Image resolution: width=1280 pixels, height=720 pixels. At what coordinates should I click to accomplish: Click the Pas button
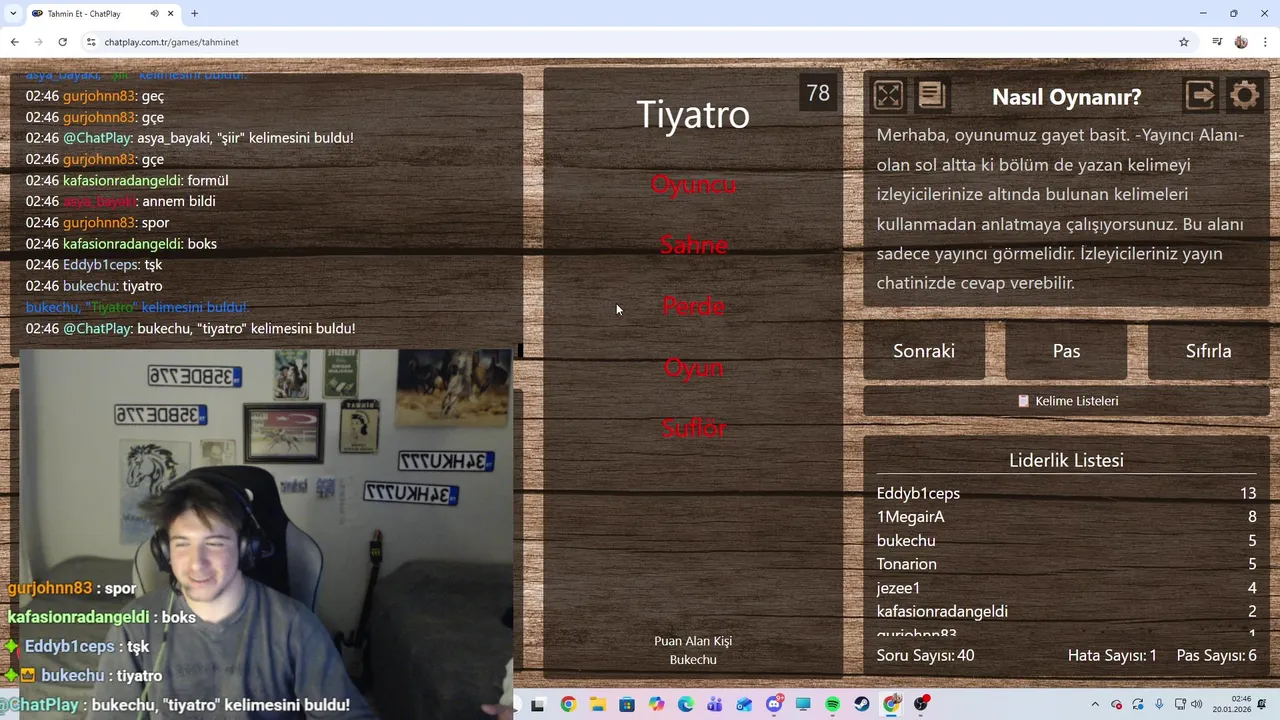pos(1066,351)
